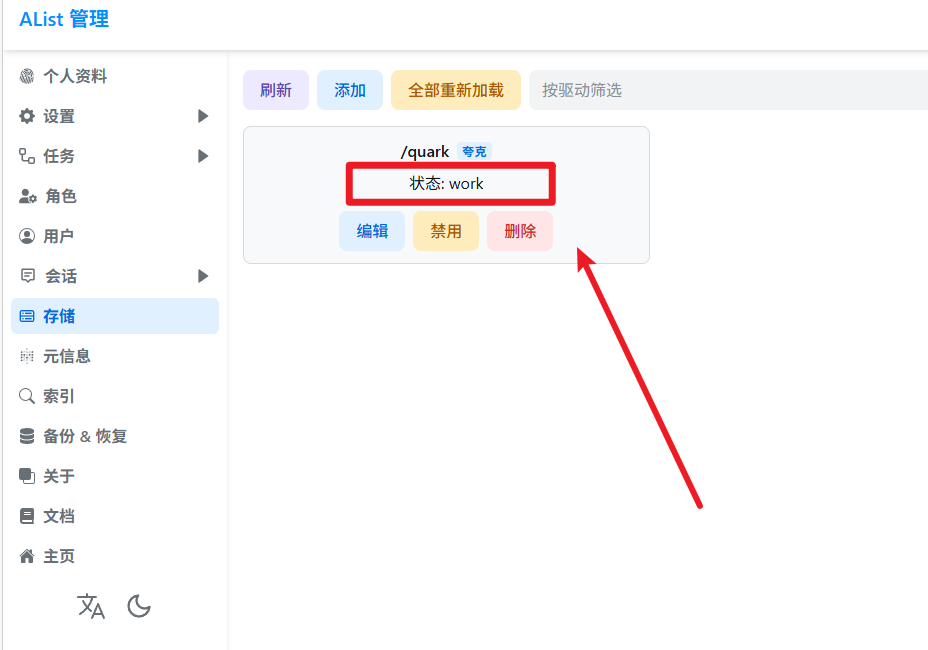Click the 会话 chat icon
The image size is (928, 650).
tap(28, 276)
